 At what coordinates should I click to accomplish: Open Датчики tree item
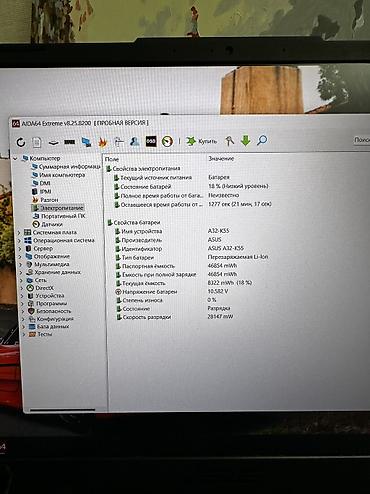(47, 224)
